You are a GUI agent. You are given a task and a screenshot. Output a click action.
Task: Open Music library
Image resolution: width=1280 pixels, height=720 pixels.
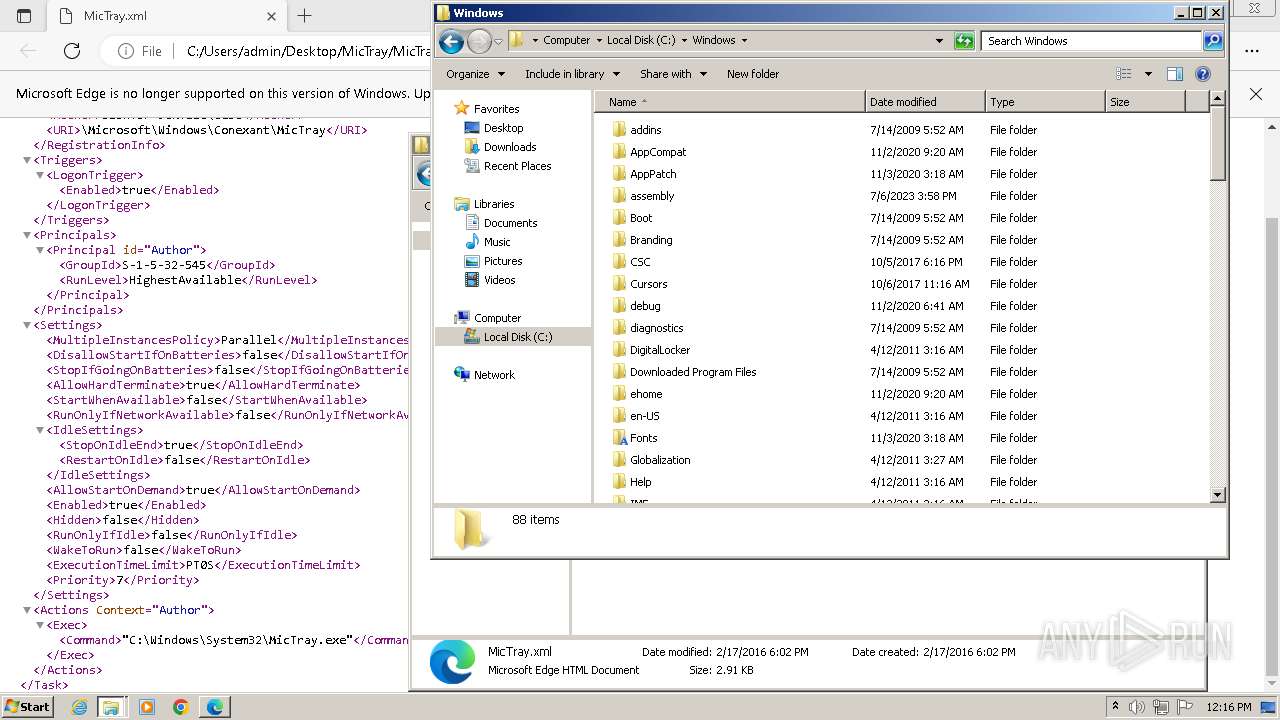tap(497, 242)
